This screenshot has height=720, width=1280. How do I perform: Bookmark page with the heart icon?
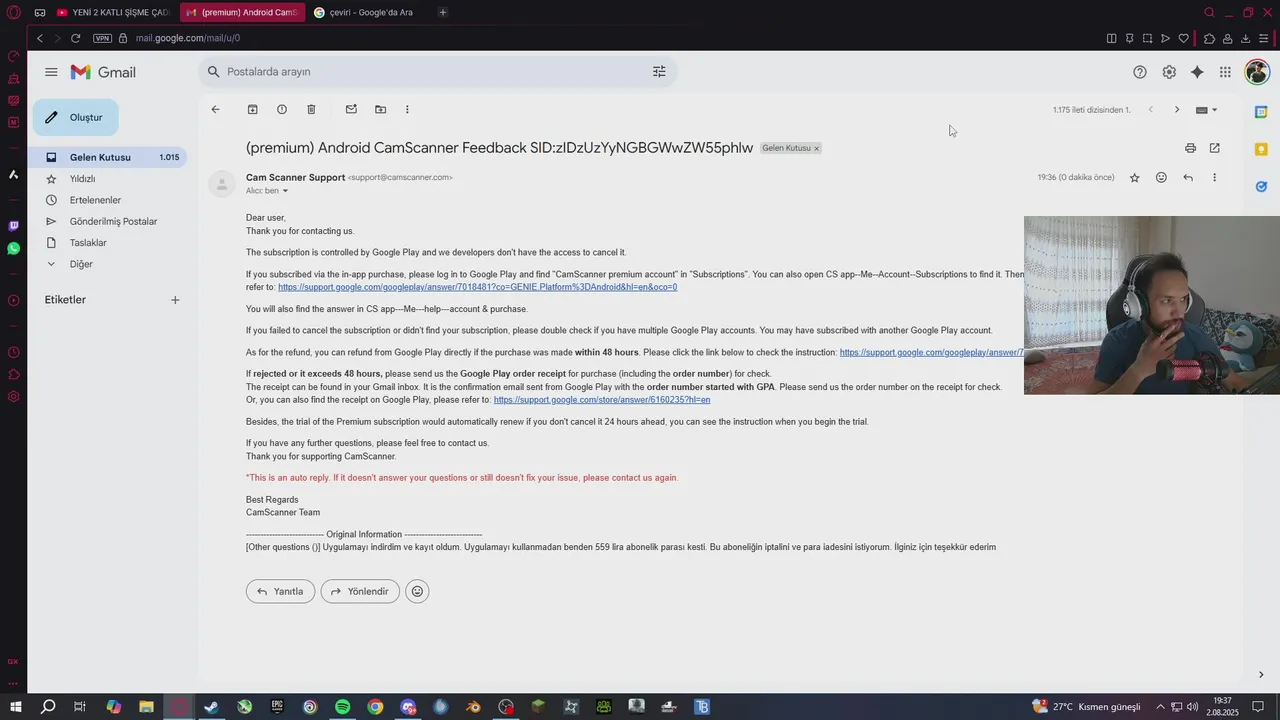pyautogui.click(x=1184, y=38)
